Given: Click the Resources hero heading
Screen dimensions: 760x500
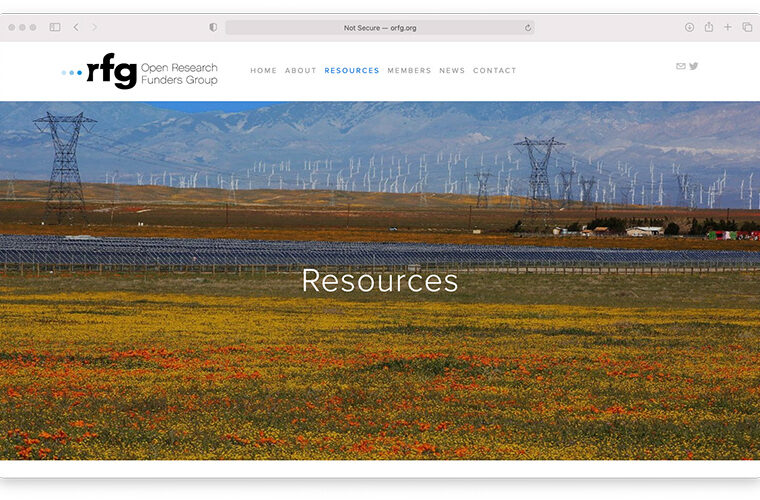Looking at the screenshot, I should point(380,281).
